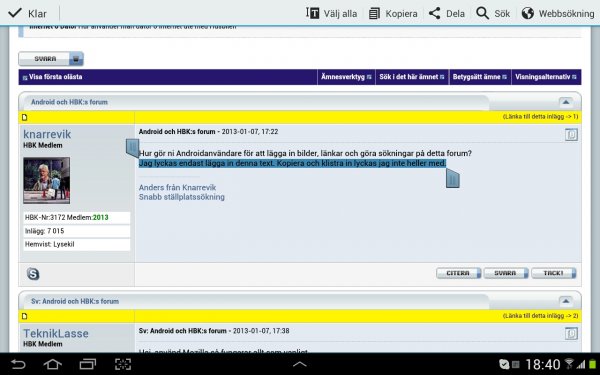The image size is (600, 375).
Task: Tap the Wi-Fi signal status icon
Action: click(x=569, y=364)
